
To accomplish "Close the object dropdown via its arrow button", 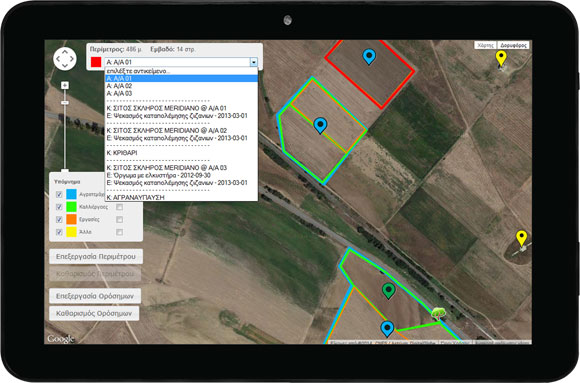I will (254, 62).
